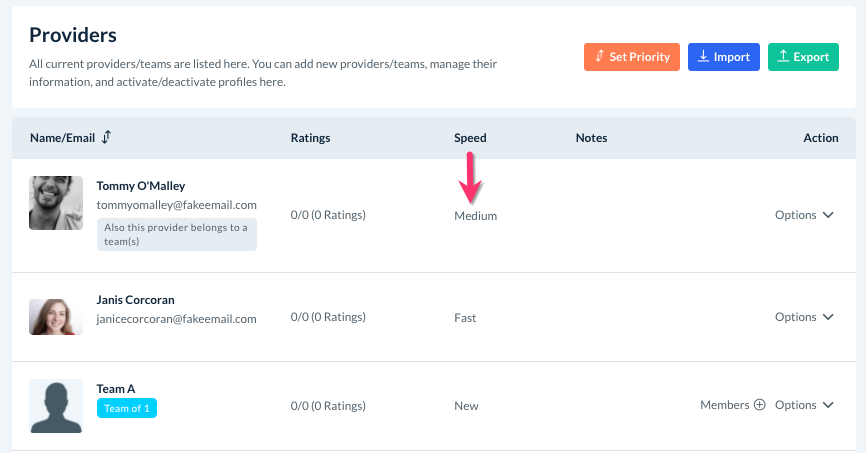Click the 'belongs to a team(s)' badge
Screen dimensions: 866x453
point(176,234)
